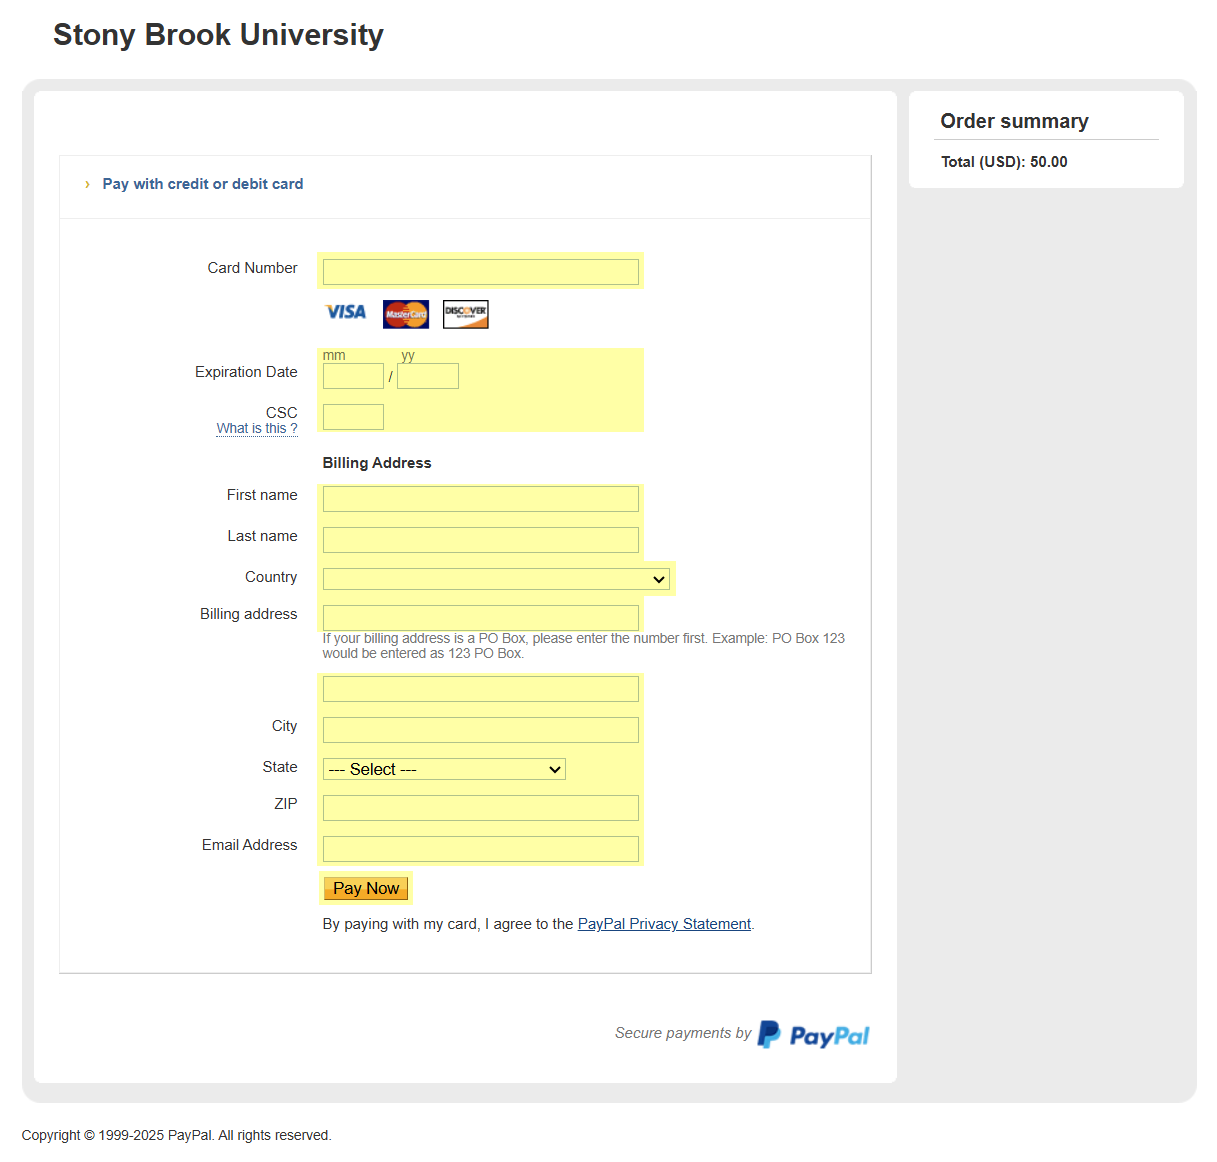Image resolution: width=1217 pixels, height=1162 pixels.
Task: Click the ZIP code field
Action: [x=480, y=808]
